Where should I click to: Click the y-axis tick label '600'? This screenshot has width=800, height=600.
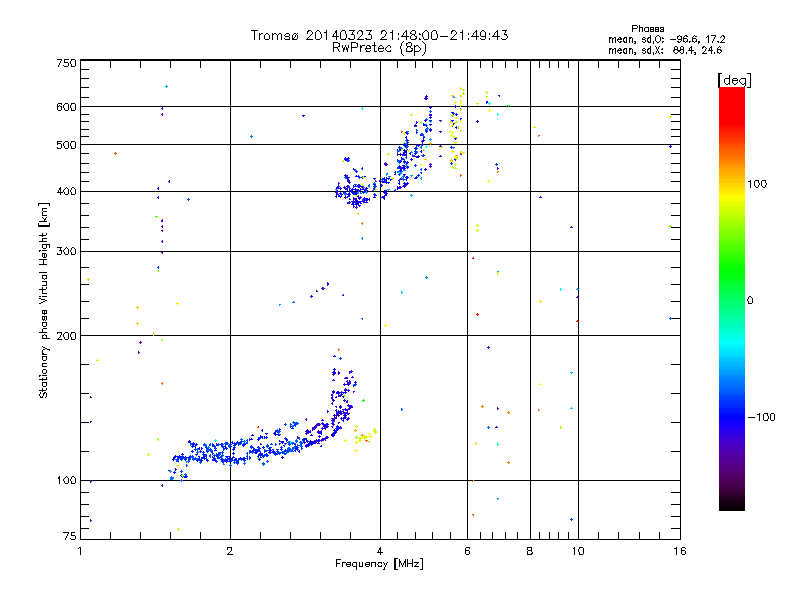[x=66, y=107]
